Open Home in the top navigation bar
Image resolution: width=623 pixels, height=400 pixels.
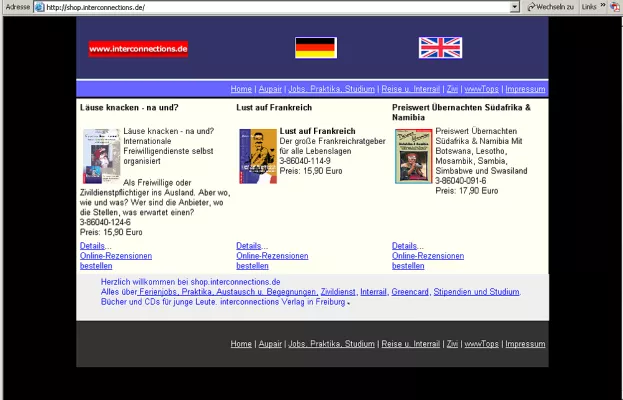pyautogui.click(x=241, y=89)
